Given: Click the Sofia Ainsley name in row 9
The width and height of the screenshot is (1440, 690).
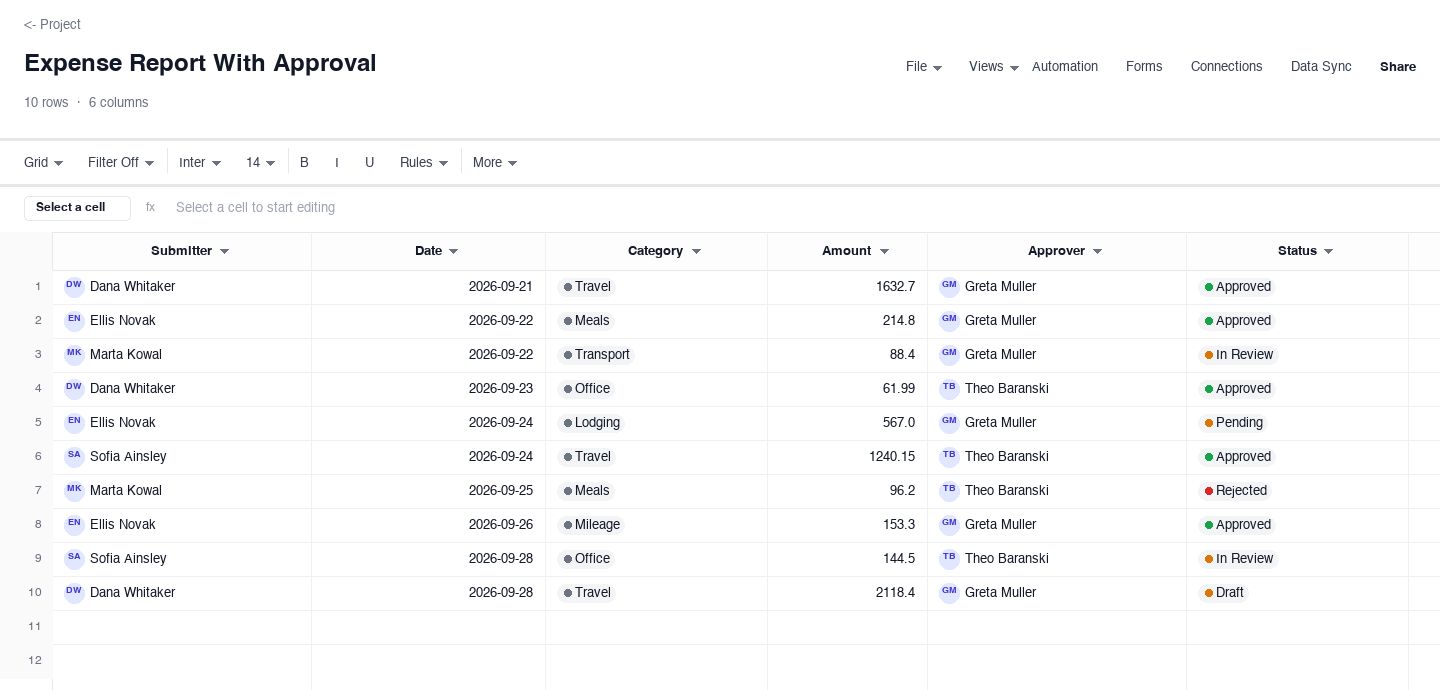Looking at the screenshot, I should pyautogui.click(x=128, y=559).
